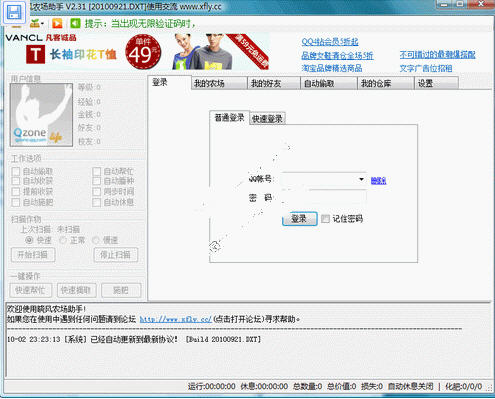The width and height of the screenshot is (495, 399).
Task: Select the 普通登录 sub-tab
Action: click(229, 117)
